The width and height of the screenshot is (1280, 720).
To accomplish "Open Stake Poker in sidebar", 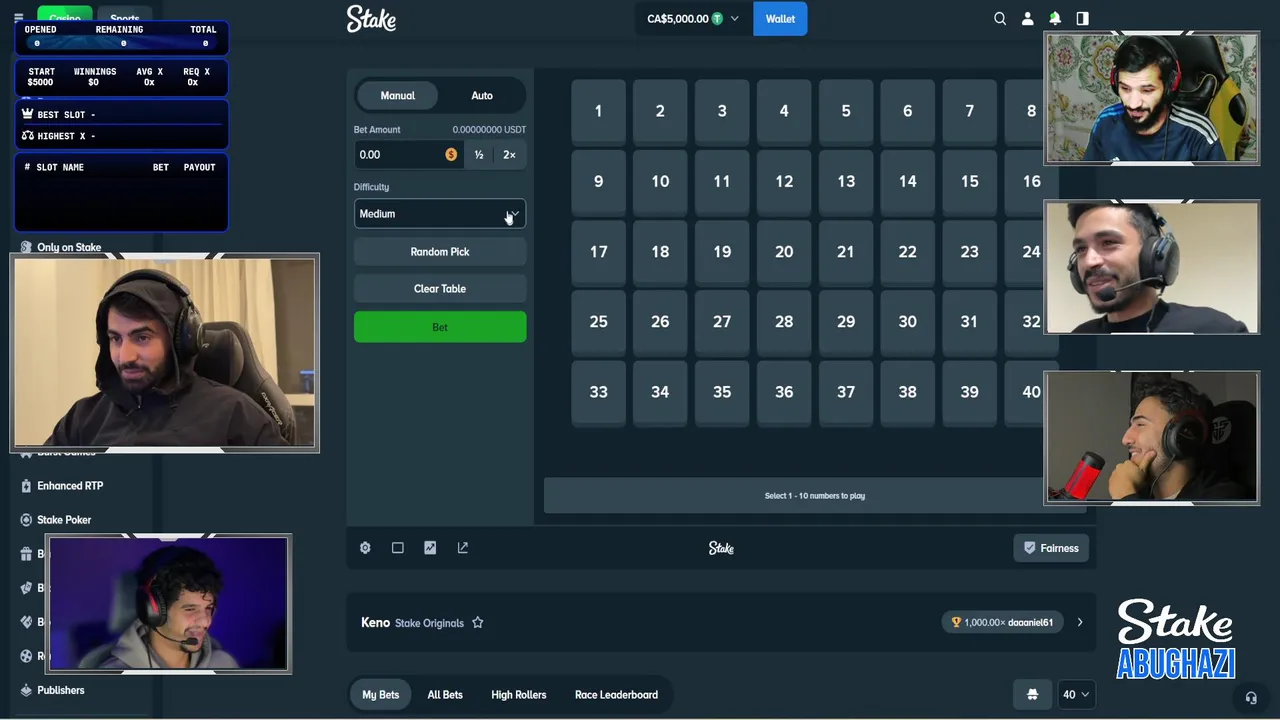I will [62, 520].
